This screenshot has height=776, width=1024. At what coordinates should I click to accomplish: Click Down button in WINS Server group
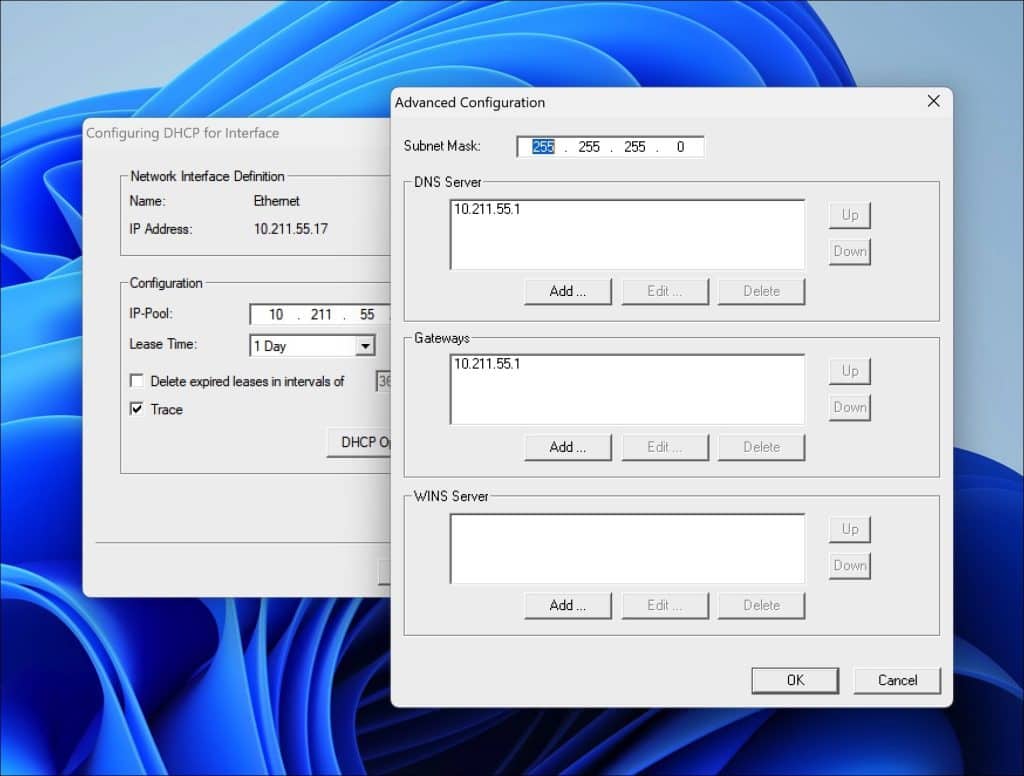849,566
